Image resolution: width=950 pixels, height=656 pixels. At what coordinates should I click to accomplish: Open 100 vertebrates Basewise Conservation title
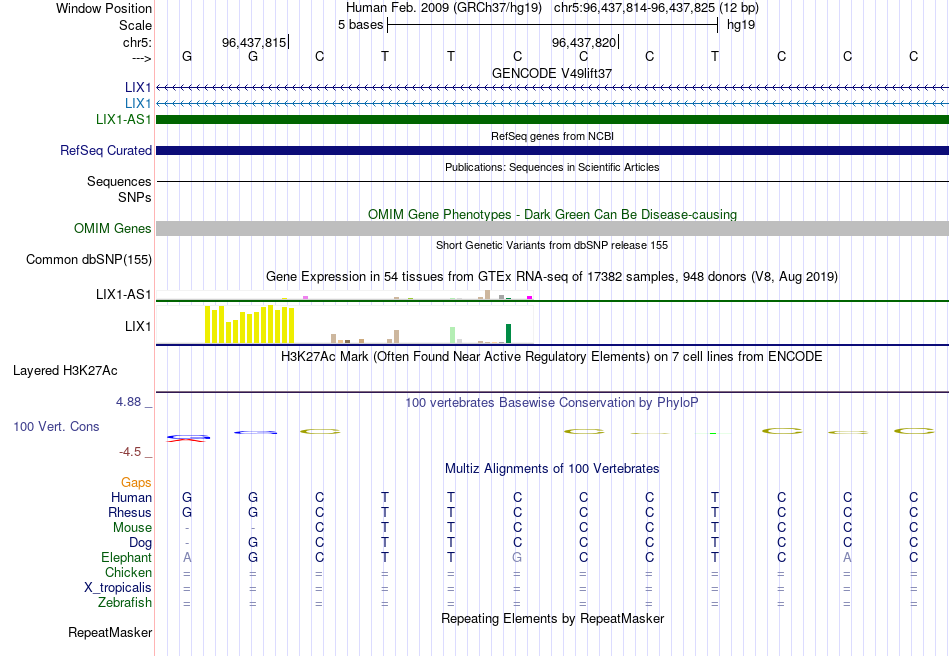[552, 403]
